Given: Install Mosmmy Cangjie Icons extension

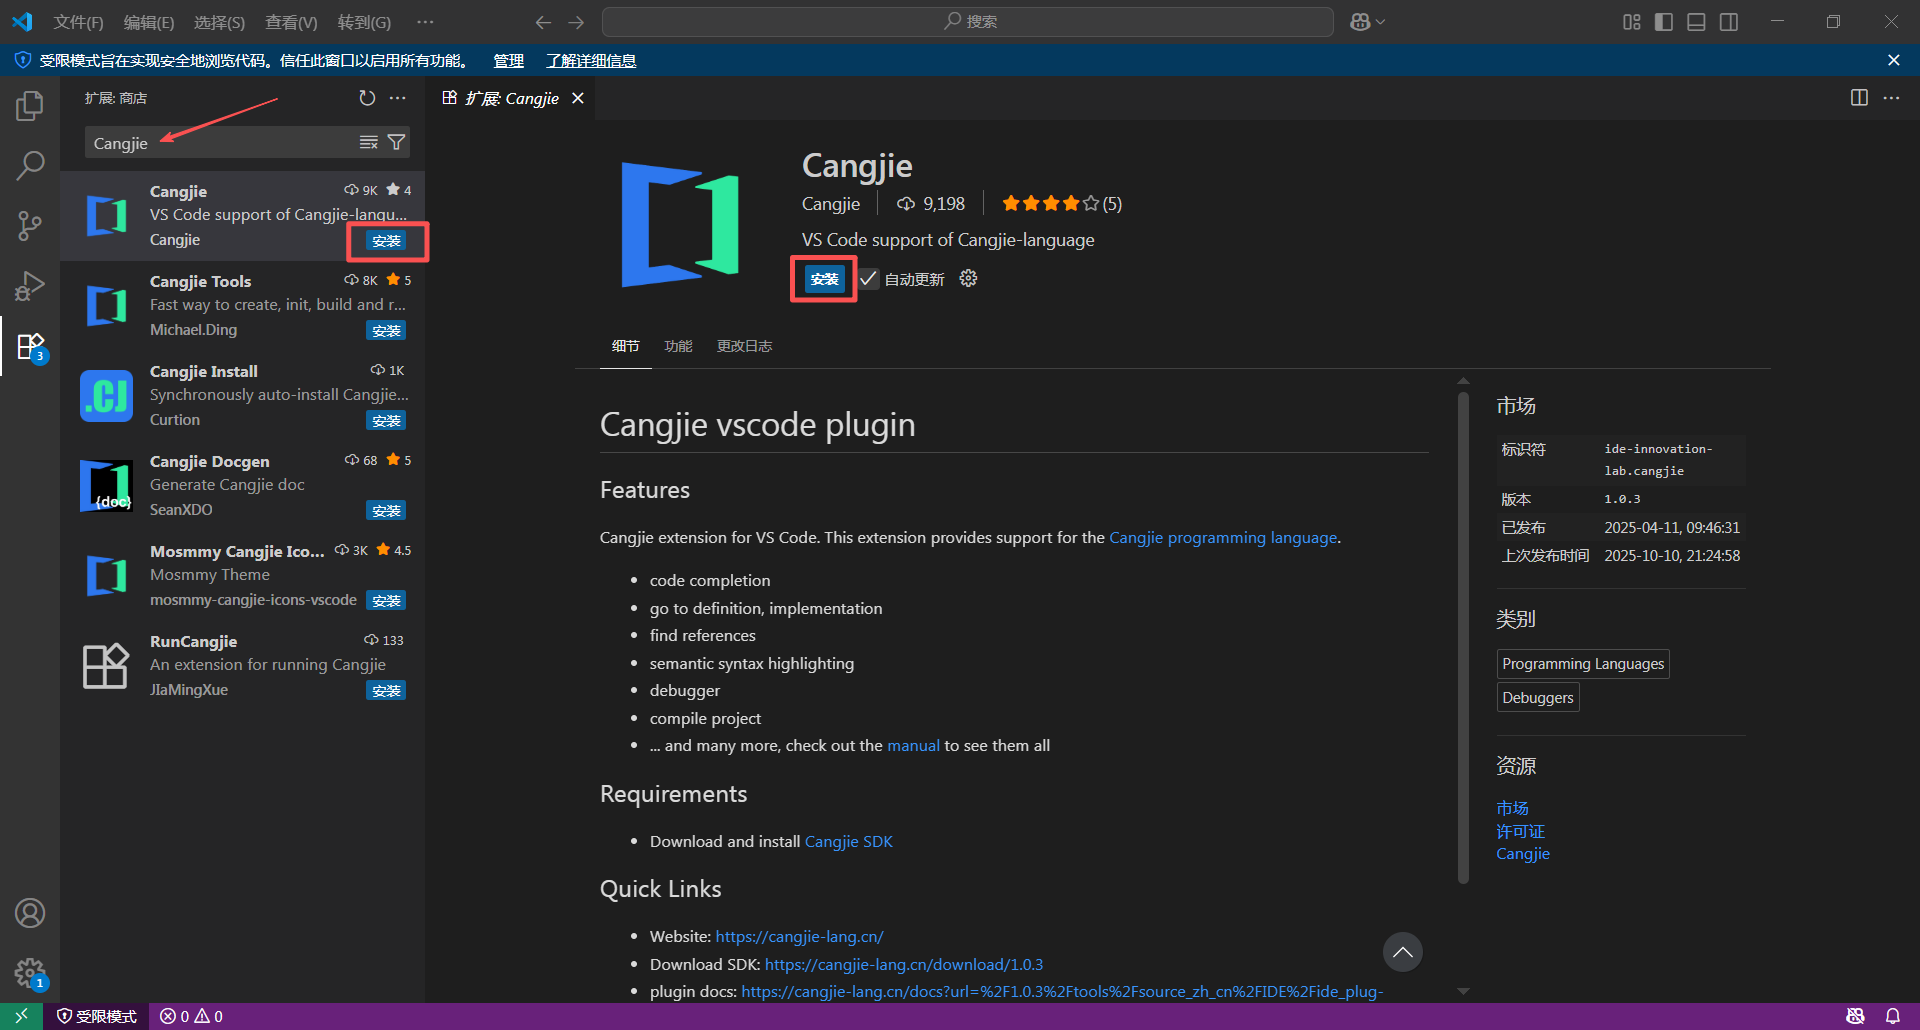Looking at the screenshot, I should [386, 601].
